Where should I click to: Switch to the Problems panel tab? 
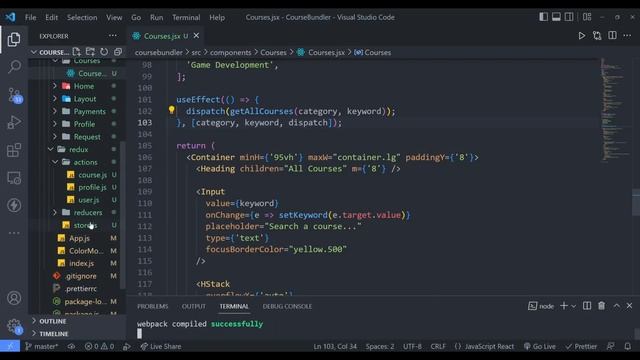(153, 306)
